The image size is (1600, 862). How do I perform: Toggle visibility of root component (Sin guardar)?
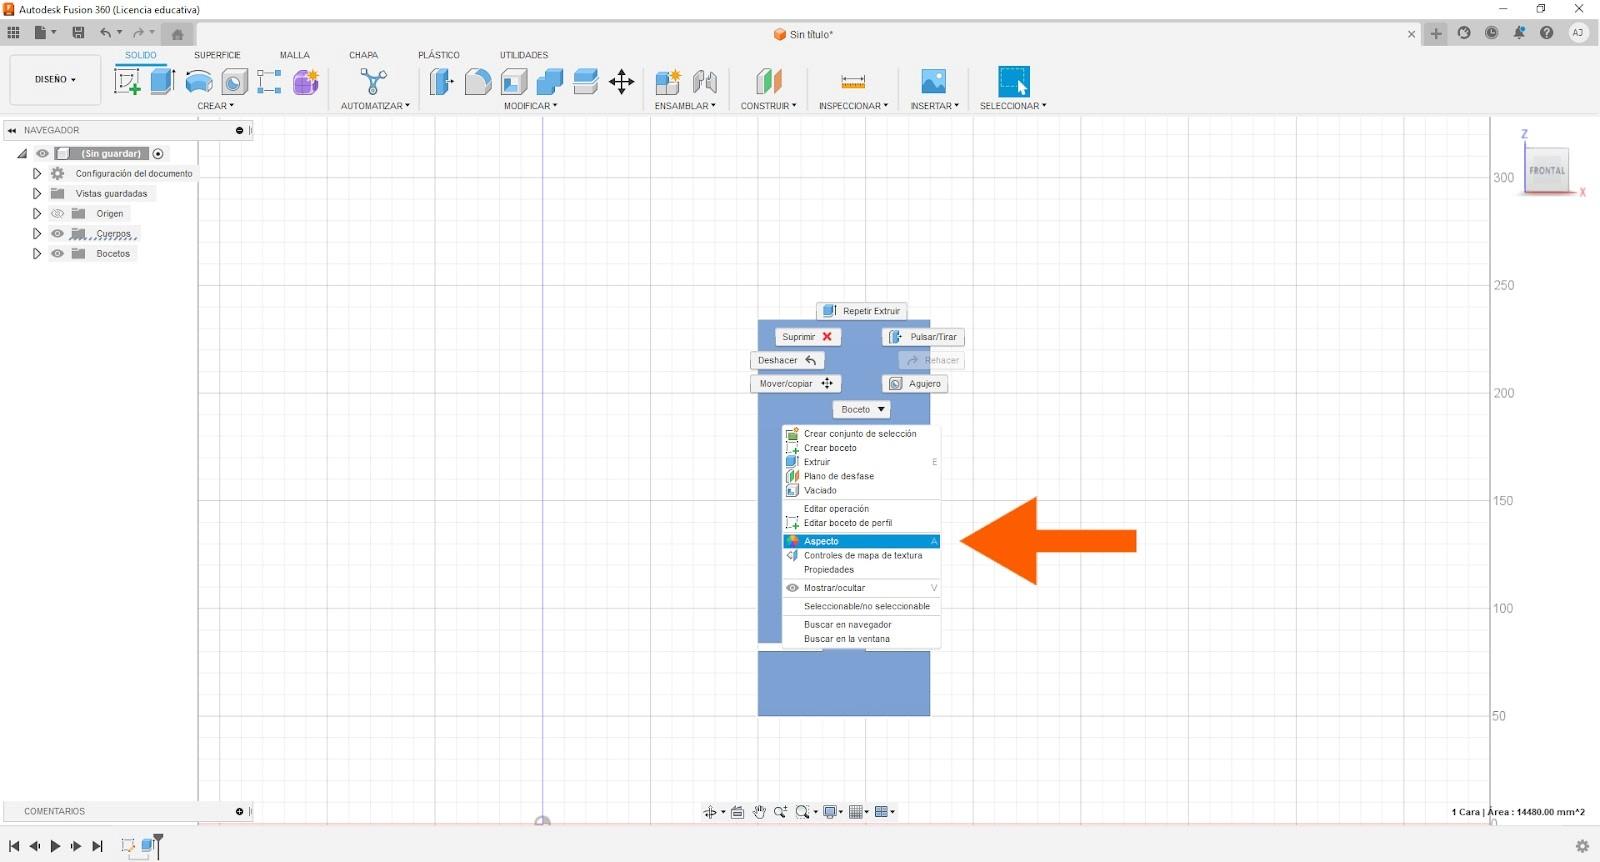42,154
